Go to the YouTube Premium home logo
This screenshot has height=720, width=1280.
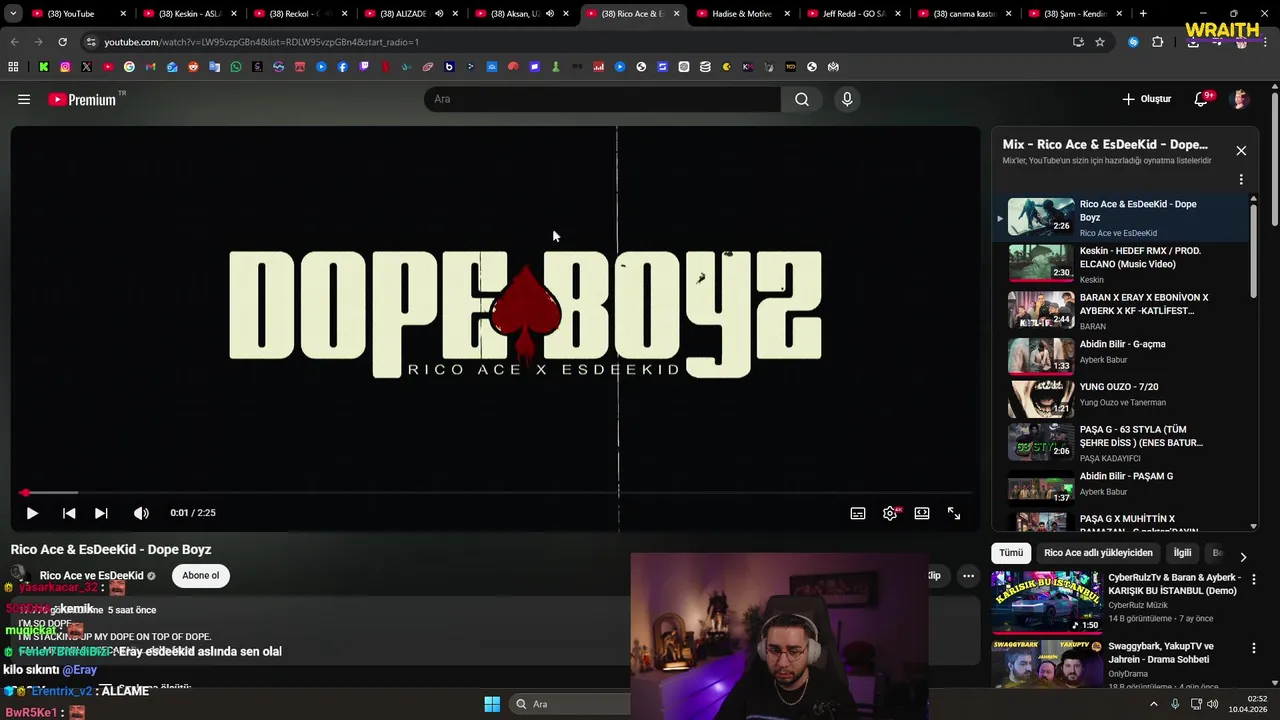(82, 99)
